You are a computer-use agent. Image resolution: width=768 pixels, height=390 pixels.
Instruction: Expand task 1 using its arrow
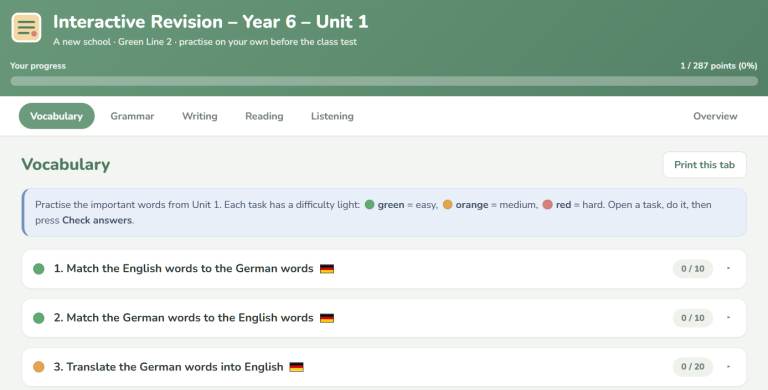coord(729,268)
